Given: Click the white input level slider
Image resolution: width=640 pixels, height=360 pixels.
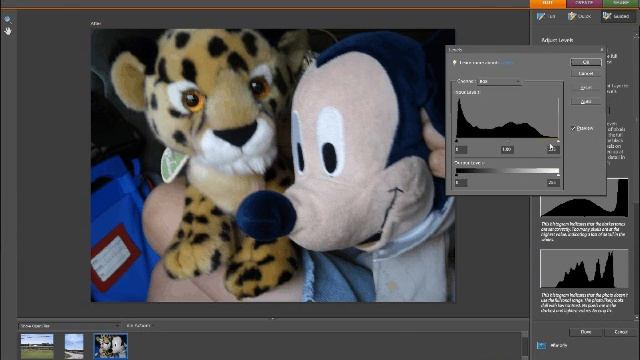Looking at the screenshot, I should pos(558,141).
